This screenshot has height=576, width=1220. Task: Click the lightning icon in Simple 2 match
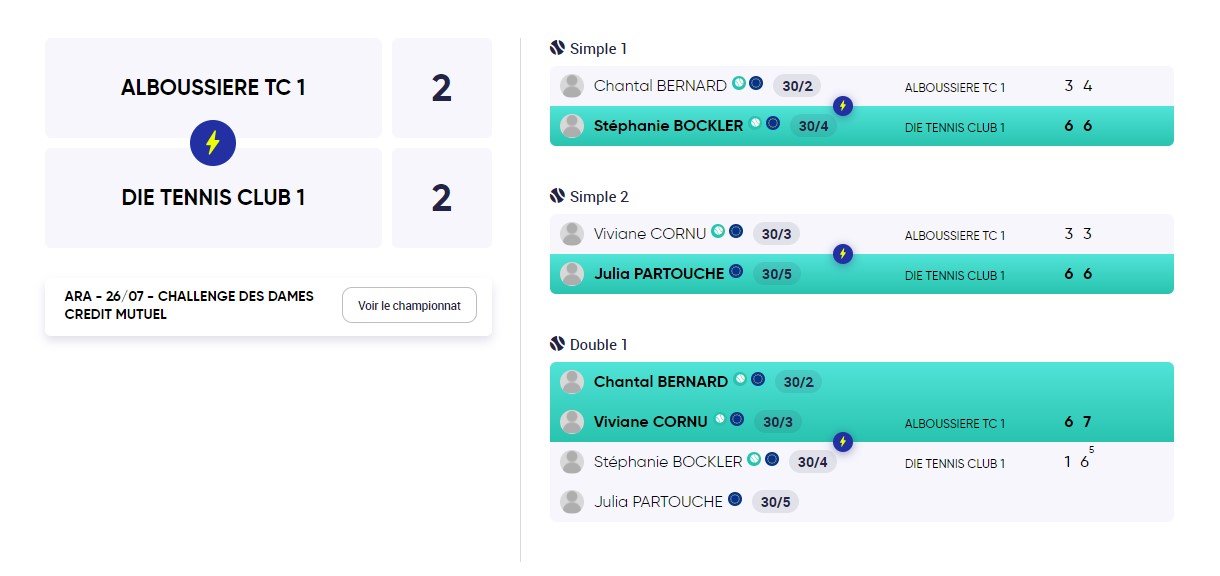point(843,254)
